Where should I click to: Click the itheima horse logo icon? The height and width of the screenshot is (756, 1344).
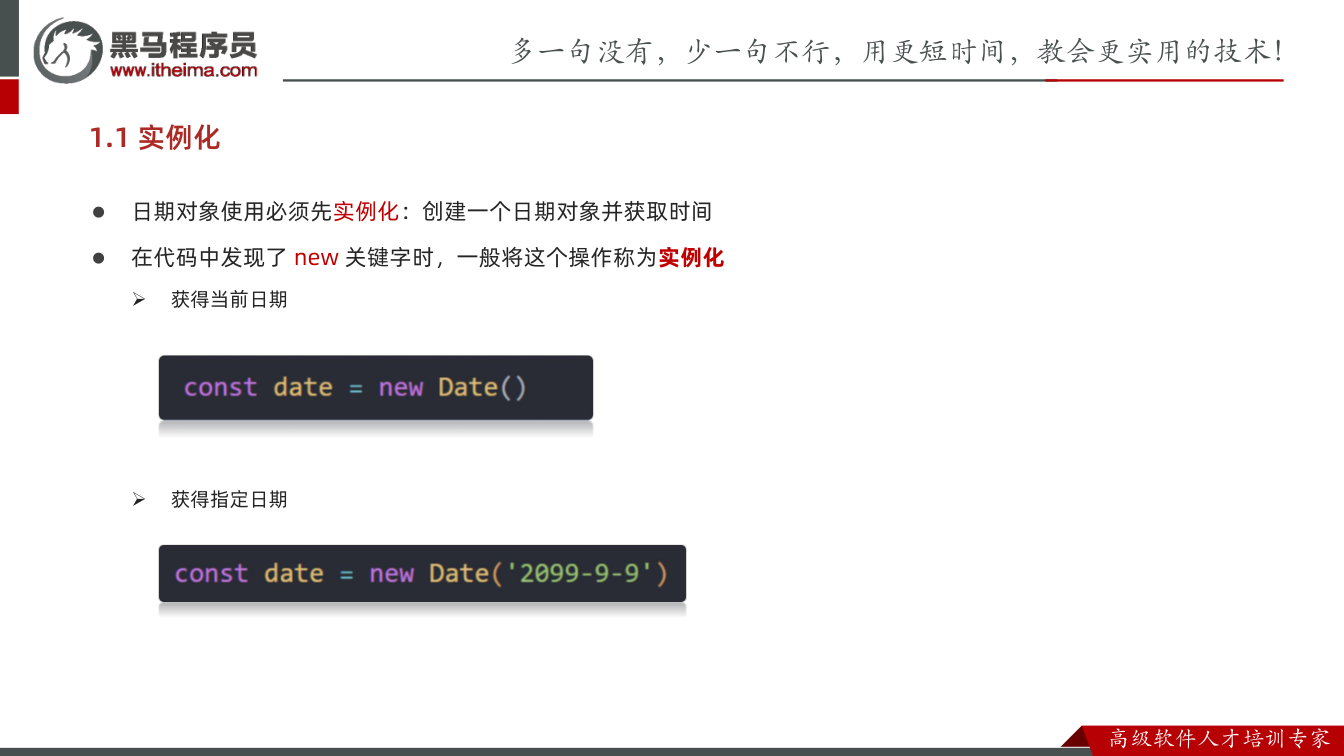(x=68, y=50)
